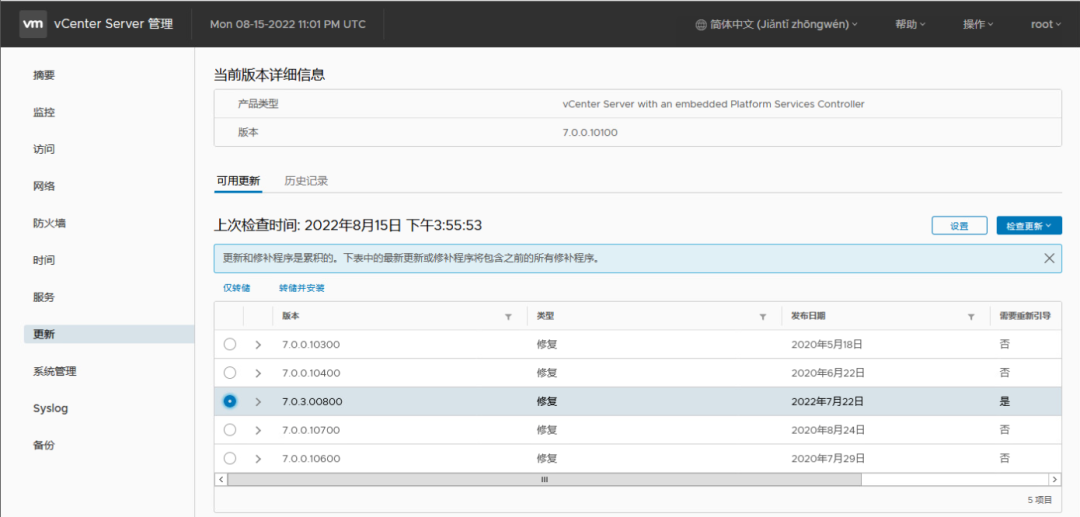Click the 2020年6月22日 date cell
This screenshot has width=1080, height=517.
click(828, 372)
